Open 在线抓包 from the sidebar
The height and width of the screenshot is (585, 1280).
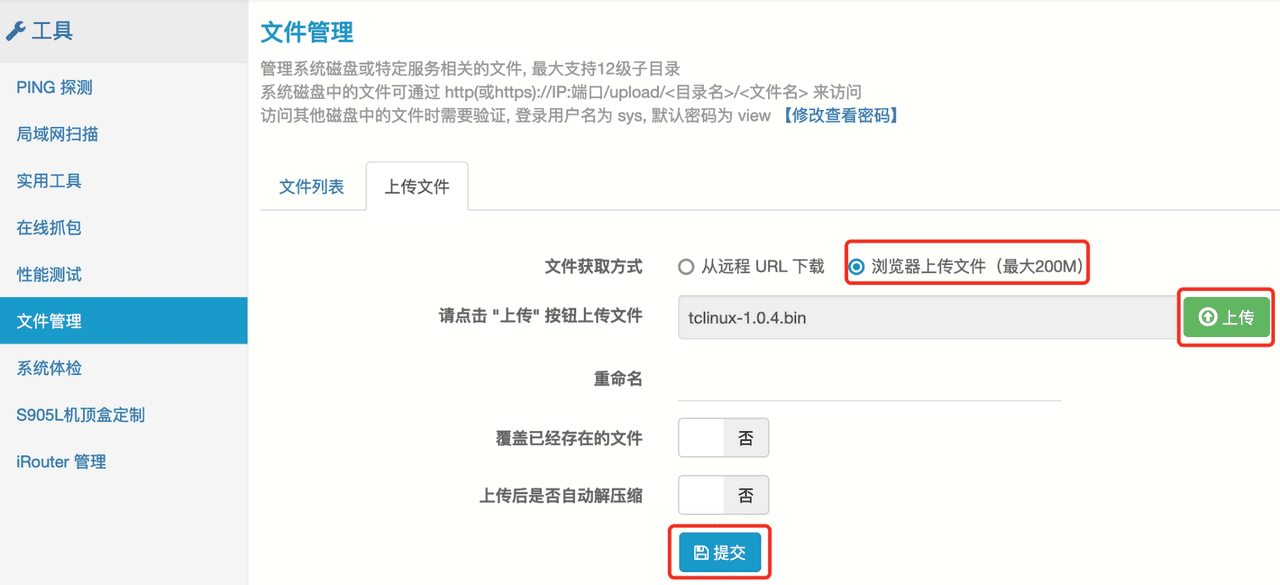[50, 228]
